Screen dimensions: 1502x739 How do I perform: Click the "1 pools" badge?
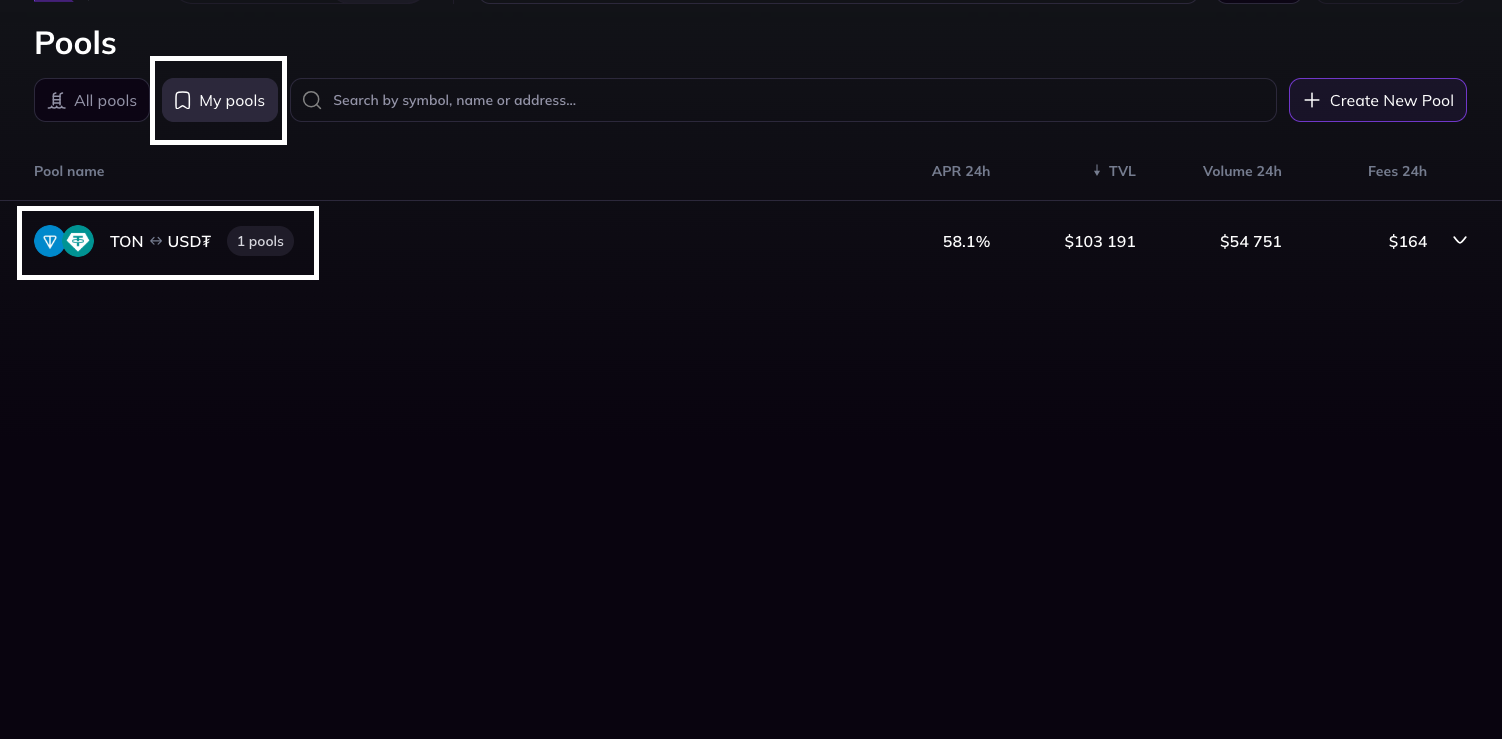pyautogui.click(x=260, y=242)
